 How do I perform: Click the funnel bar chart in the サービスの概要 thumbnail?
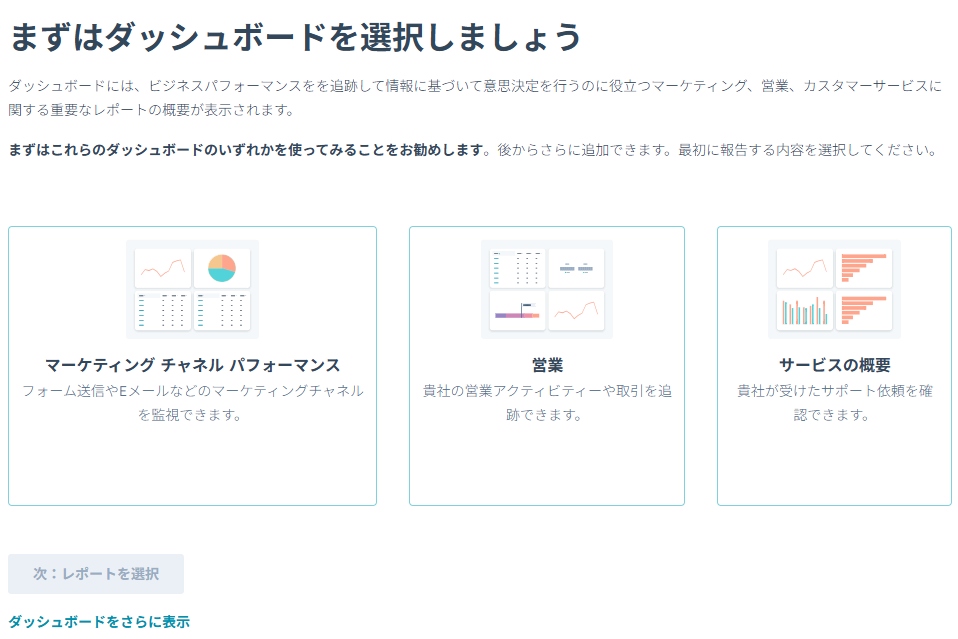(866, 266)
